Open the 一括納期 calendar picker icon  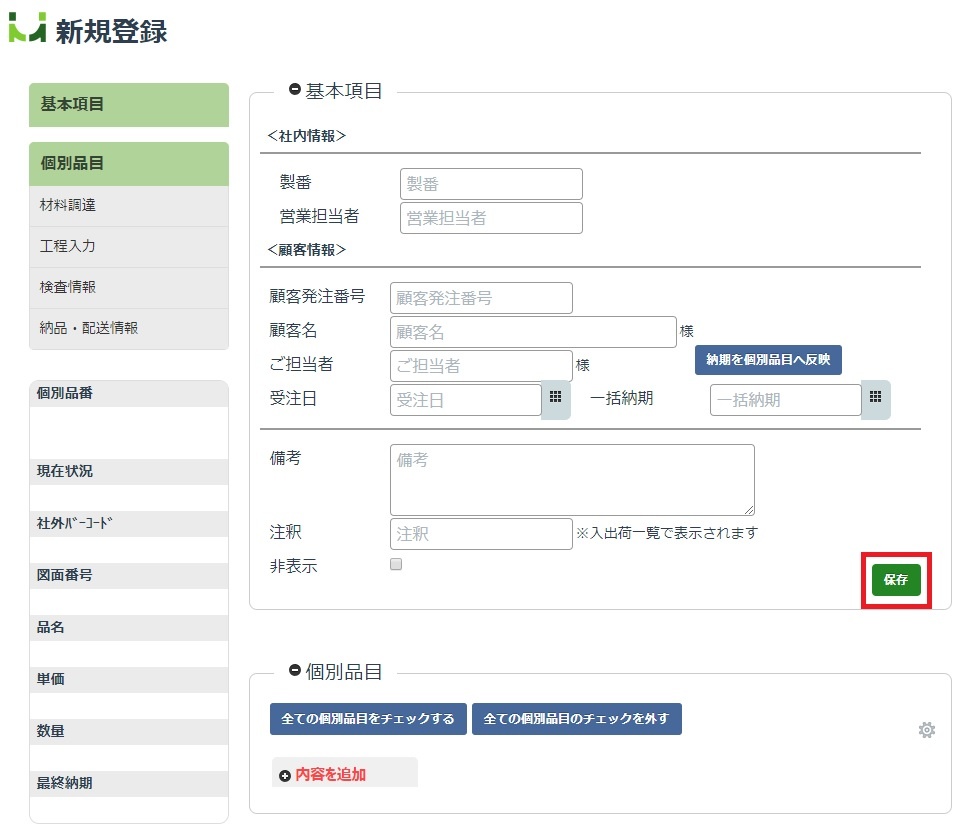[875, 399]
